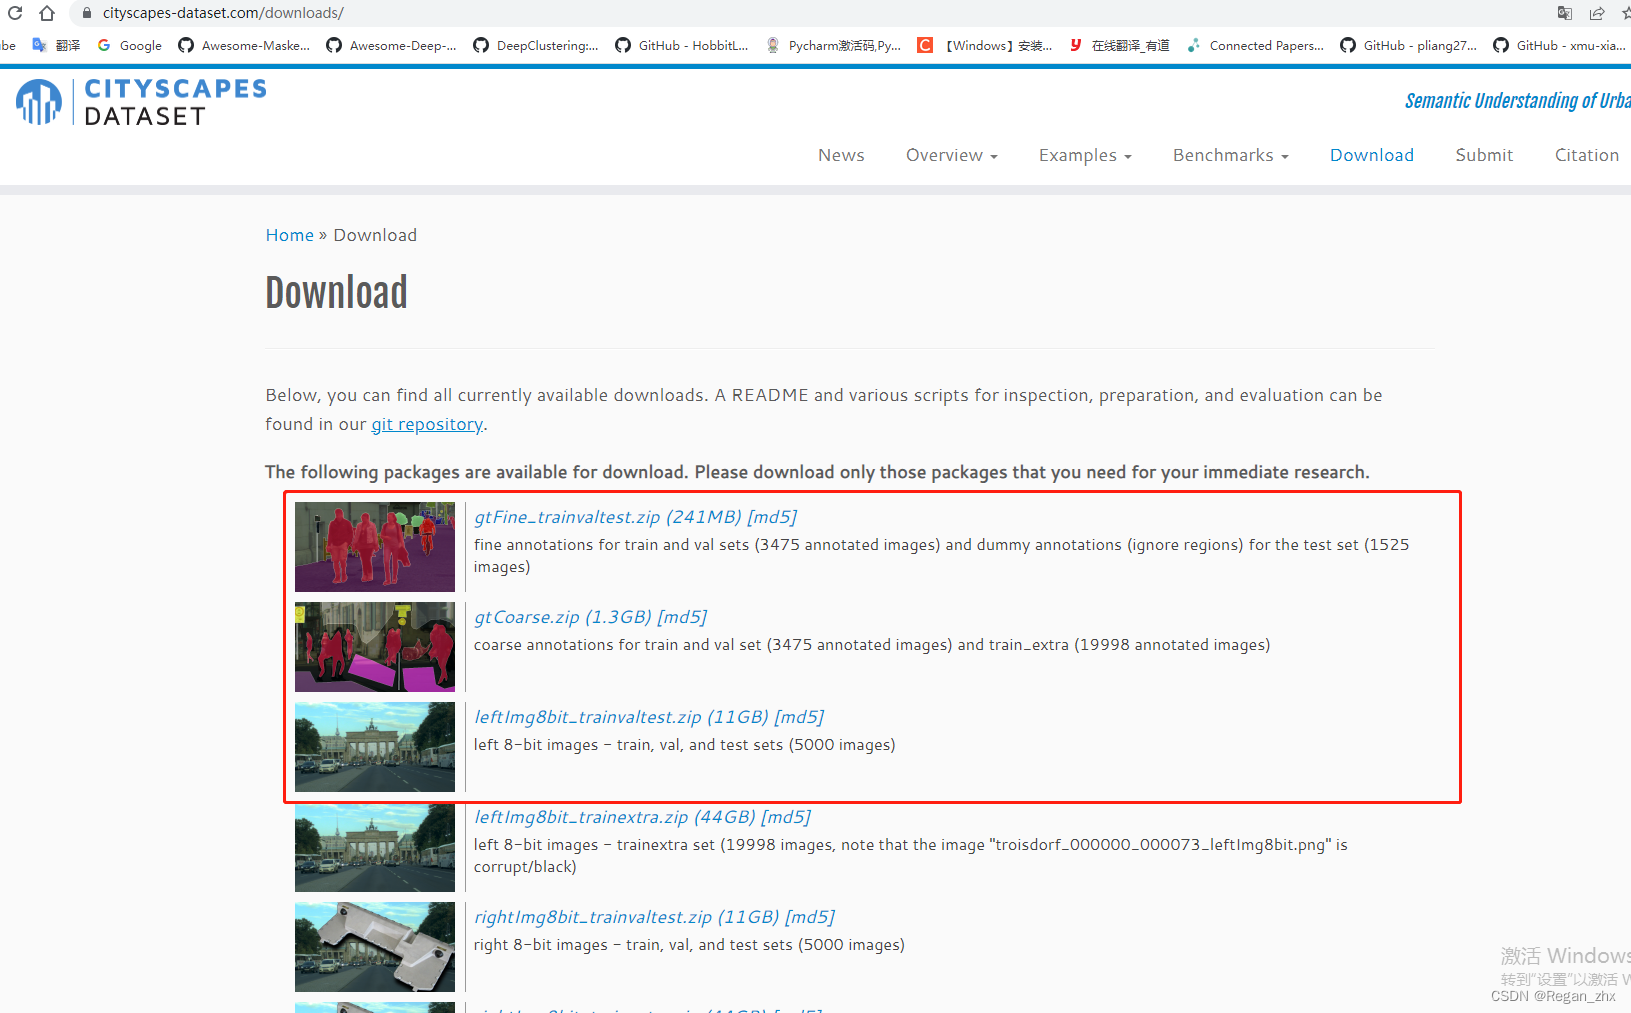The width and height of the screenshot is (1631, 1013).
Task: Open the GitHub - xmu-xia... bookmark
Action: coord(1560,45)
